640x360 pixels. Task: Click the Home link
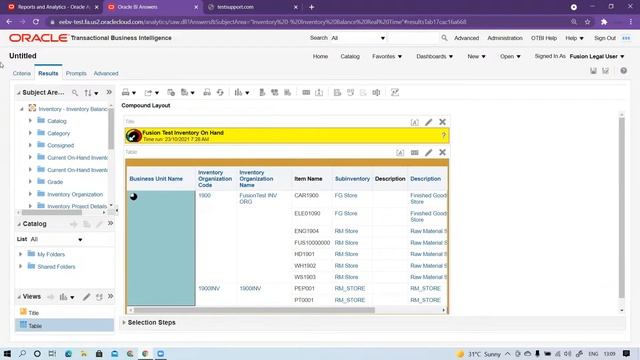pyautogui.click(x=320, y=56)
